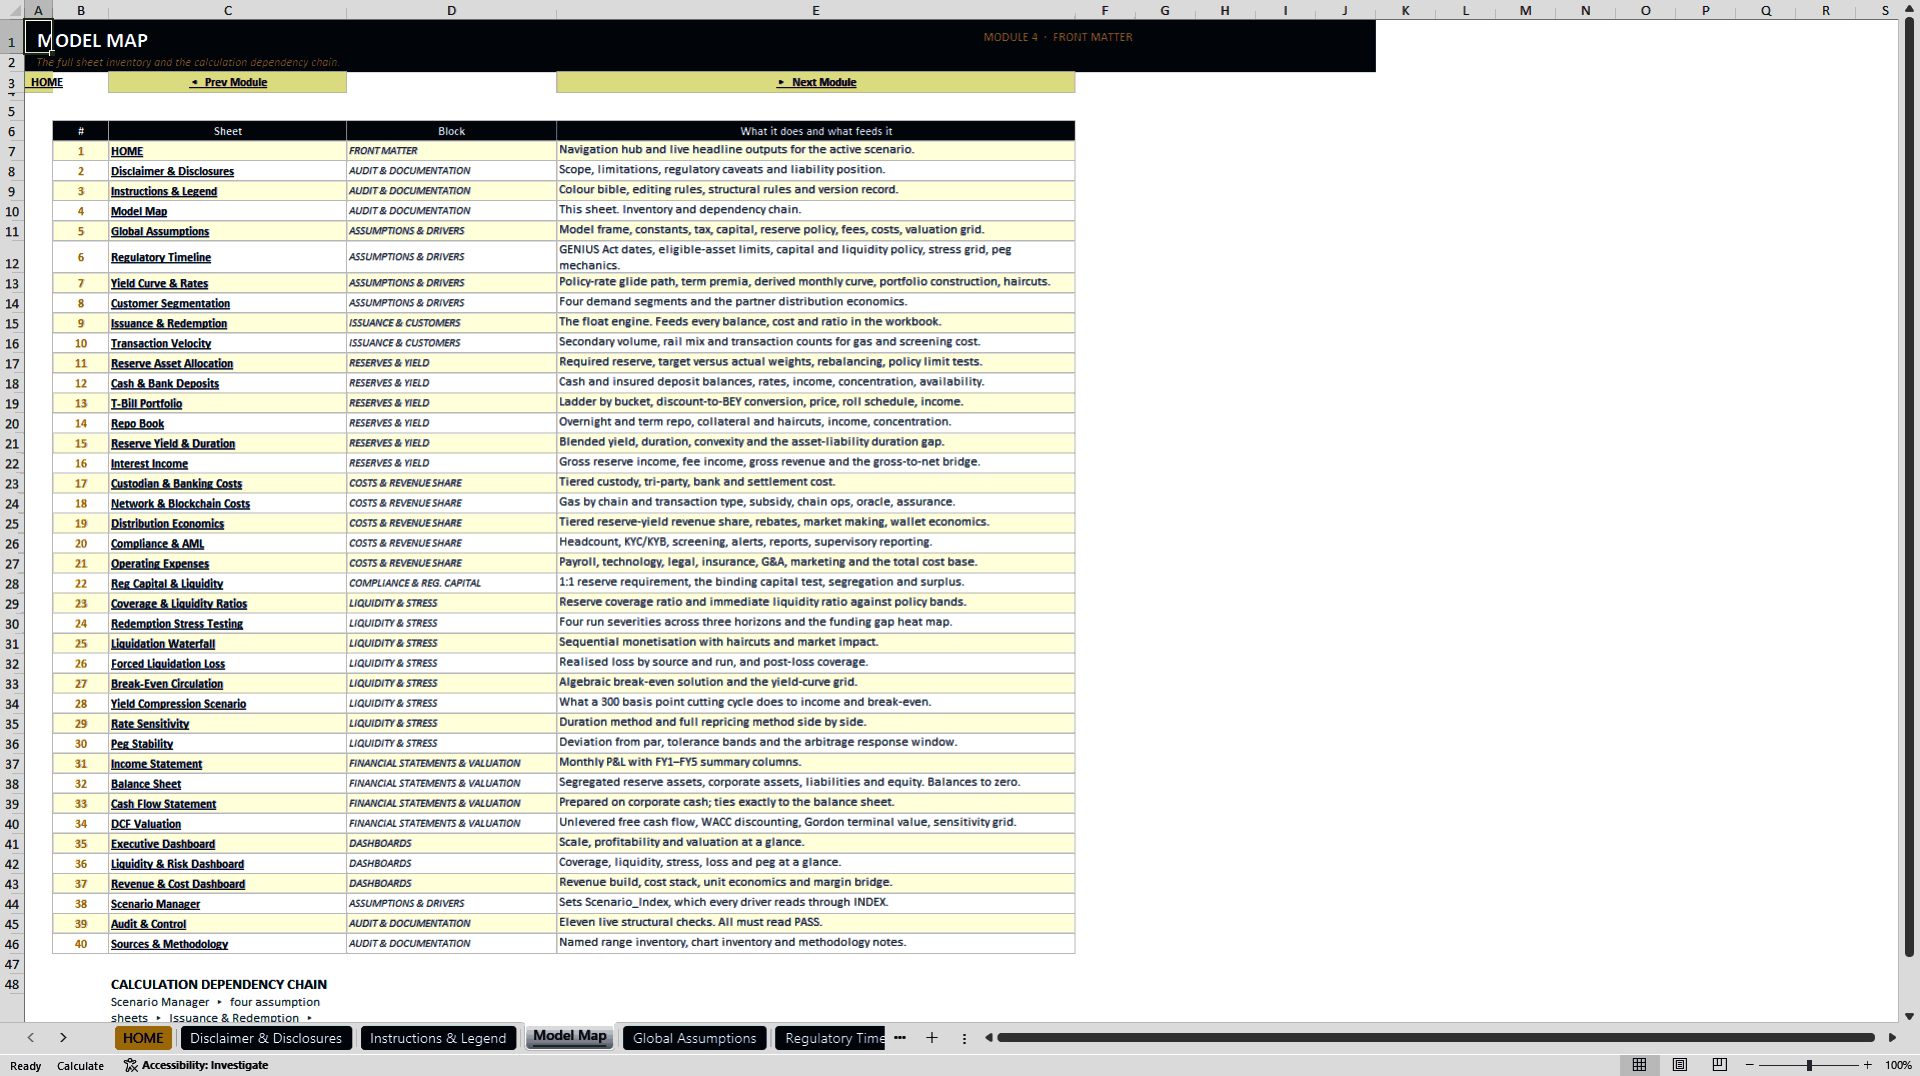Image resolution: width=1920 pixels, height=1076 pixels.
Task: Select column C header
Action: tap(228, 10)
